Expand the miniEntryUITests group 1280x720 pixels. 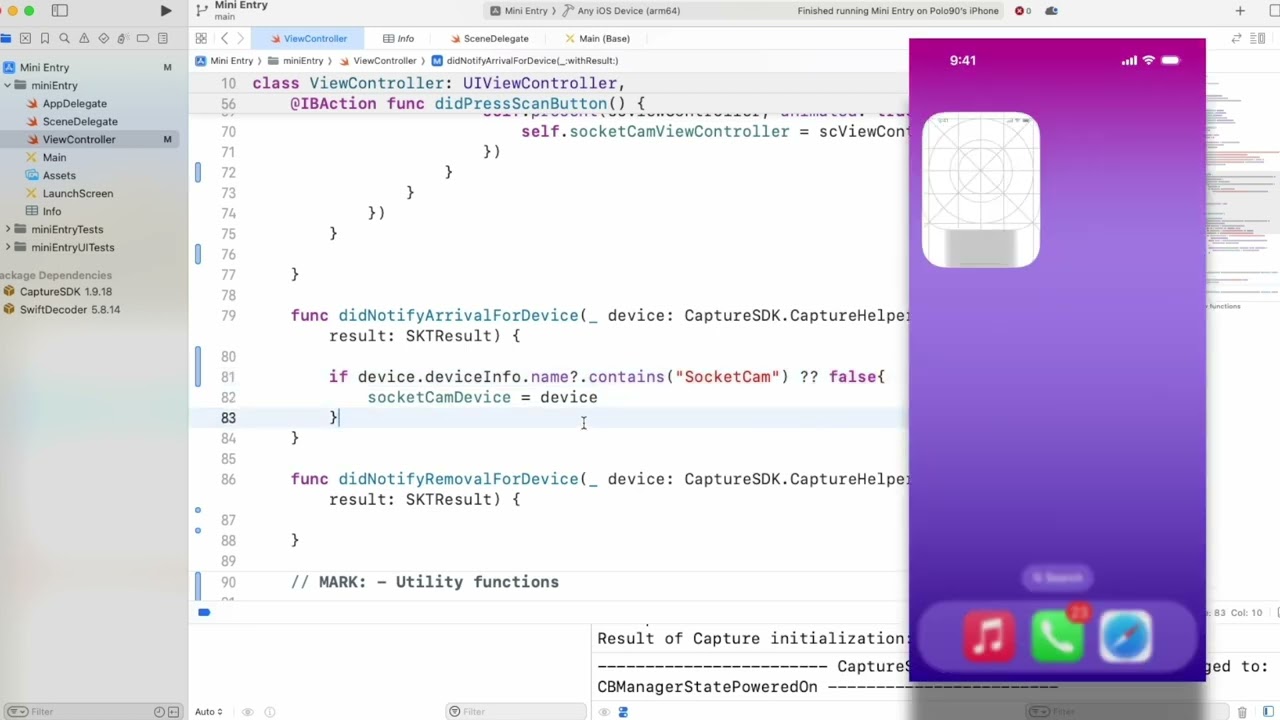coord(8,248)
